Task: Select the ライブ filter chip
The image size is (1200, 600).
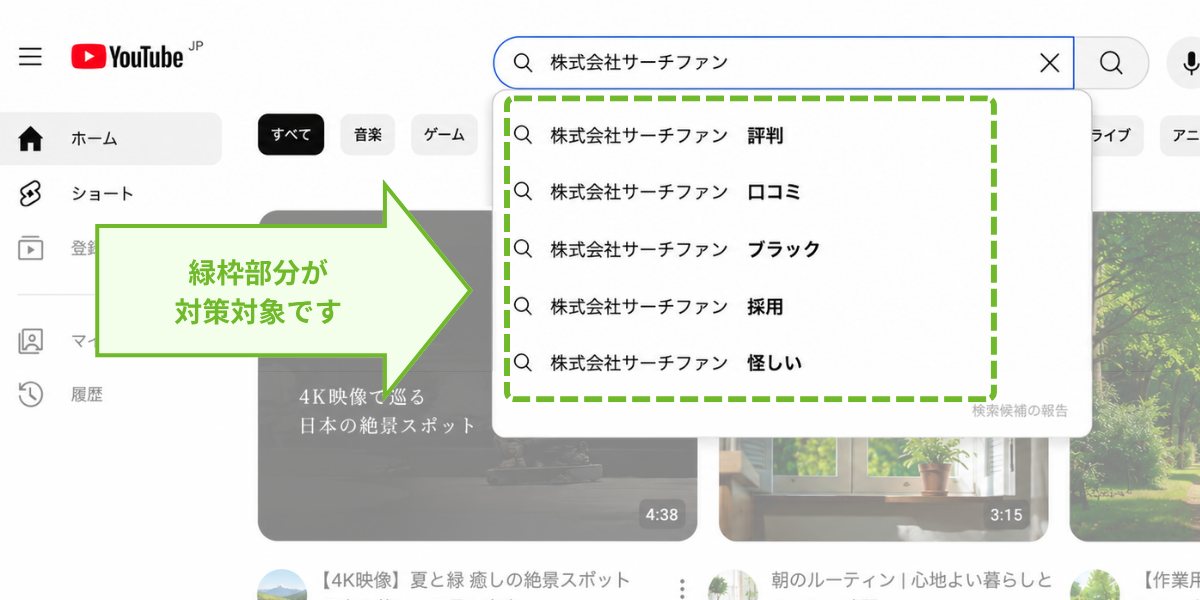Action: point(1116,135)
